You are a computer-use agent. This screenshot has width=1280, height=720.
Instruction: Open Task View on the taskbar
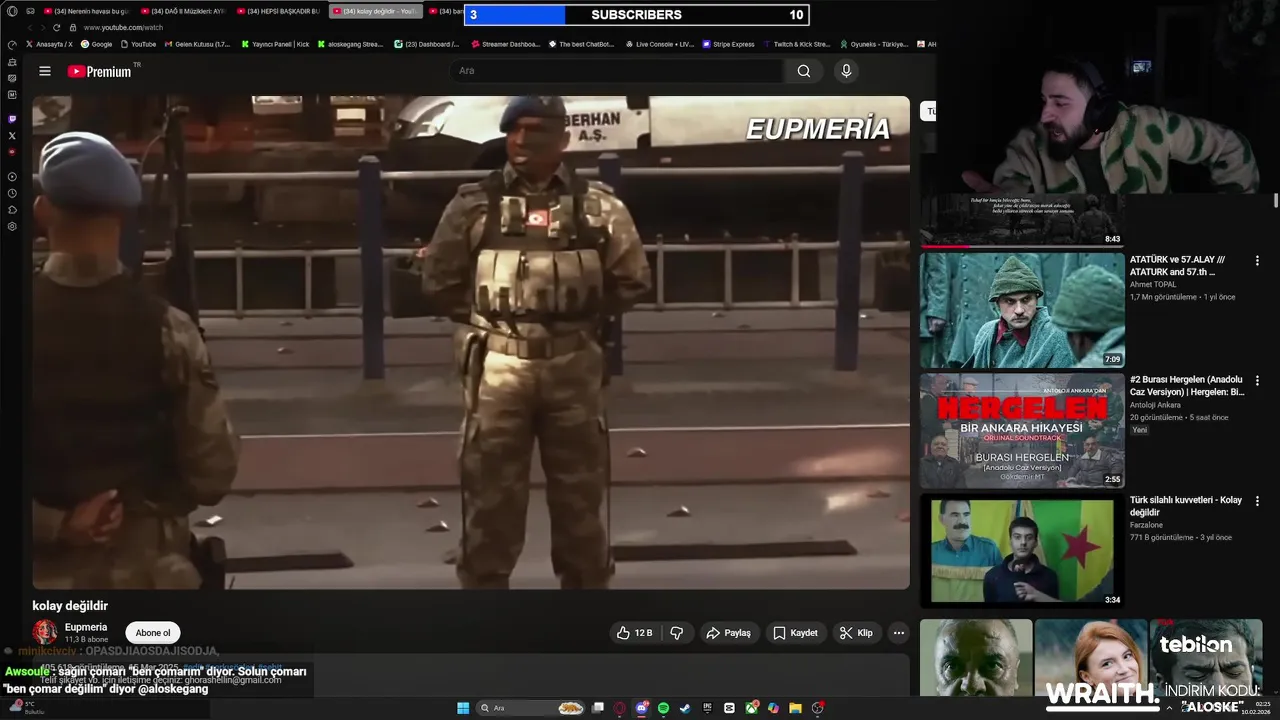click(x=598, y=708)
